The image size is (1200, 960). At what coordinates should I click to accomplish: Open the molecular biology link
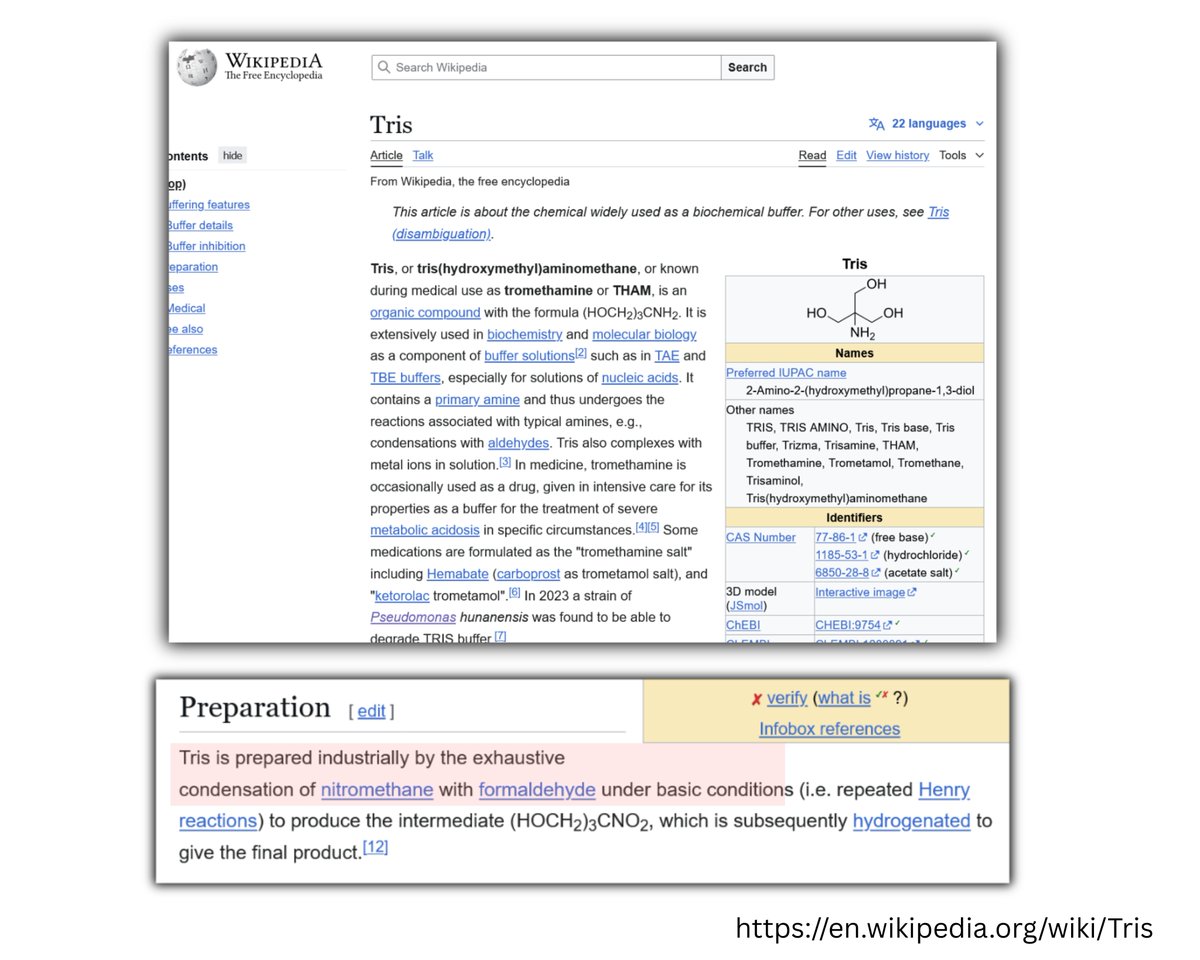pyautogui.click(x=644, y=334)
